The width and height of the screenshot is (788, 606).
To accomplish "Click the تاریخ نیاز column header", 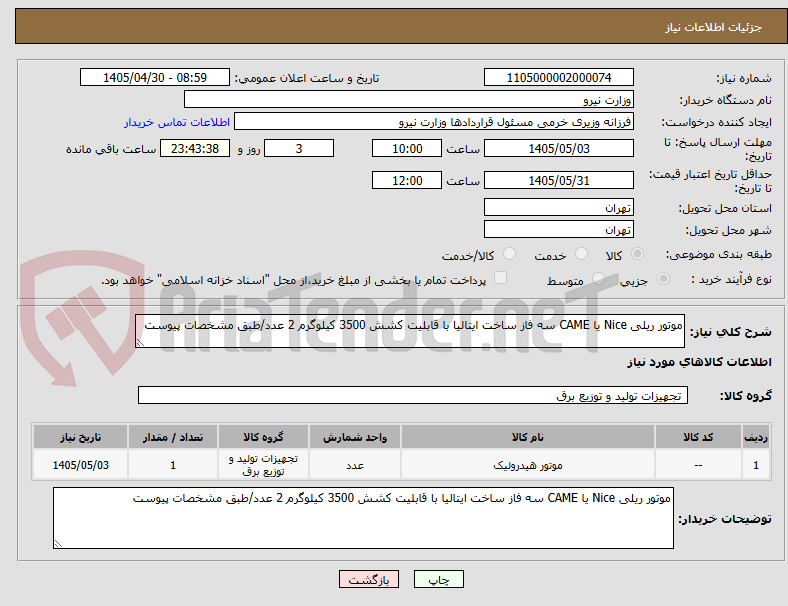I will pos(80,437).
